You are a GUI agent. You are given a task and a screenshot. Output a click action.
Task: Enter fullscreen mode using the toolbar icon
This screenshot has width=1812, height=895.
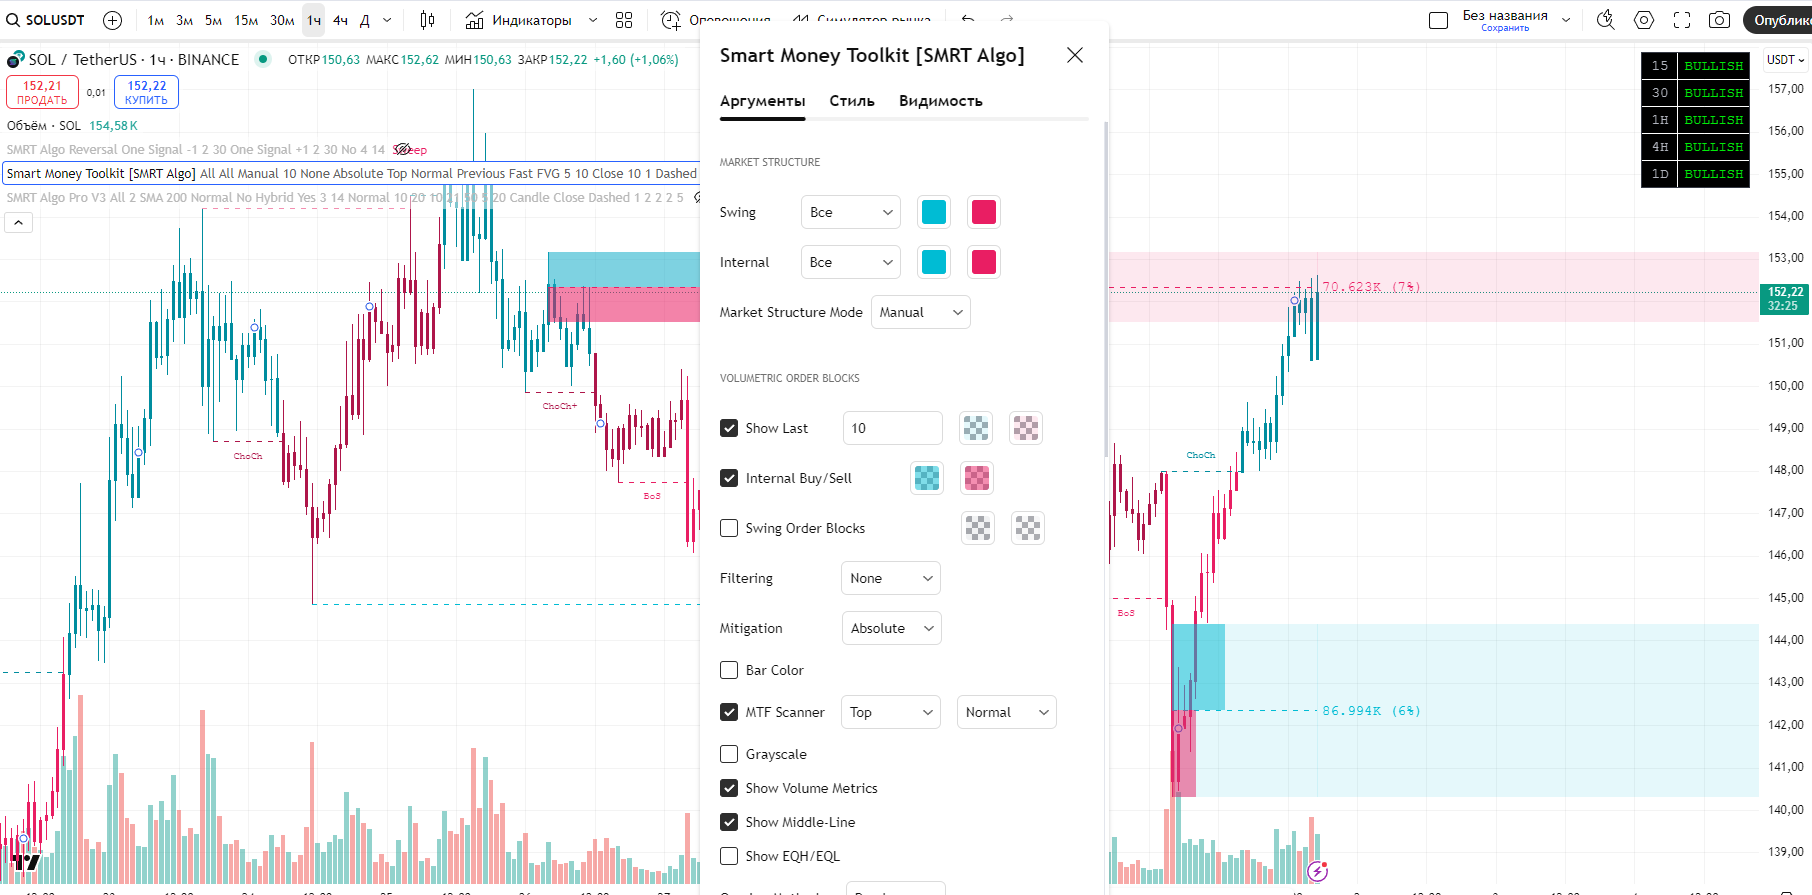pos(1682,20)
